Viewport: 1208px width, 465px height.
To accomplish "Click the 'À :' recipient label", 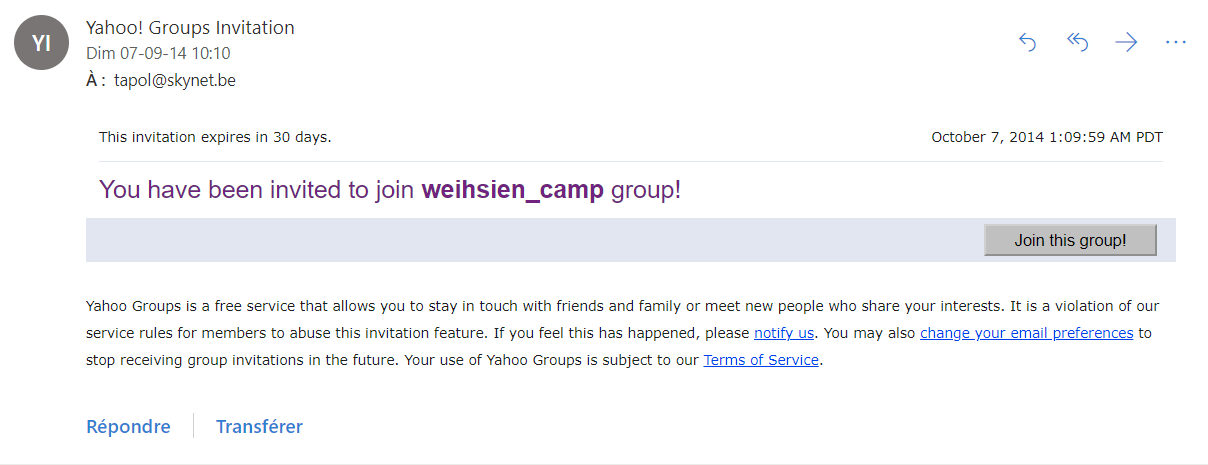I will [96, 80].
